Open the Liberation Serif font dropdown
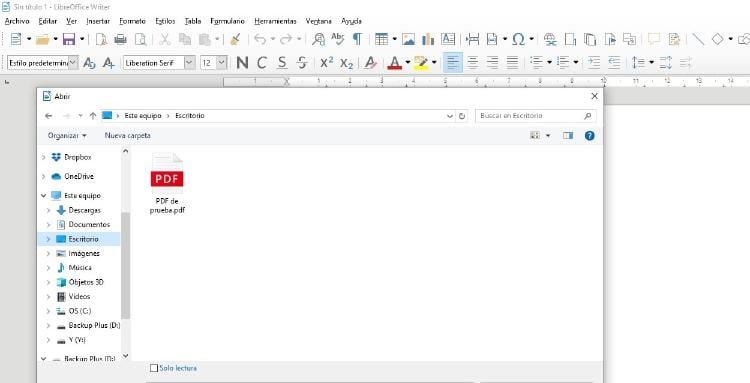 point(190,63)
